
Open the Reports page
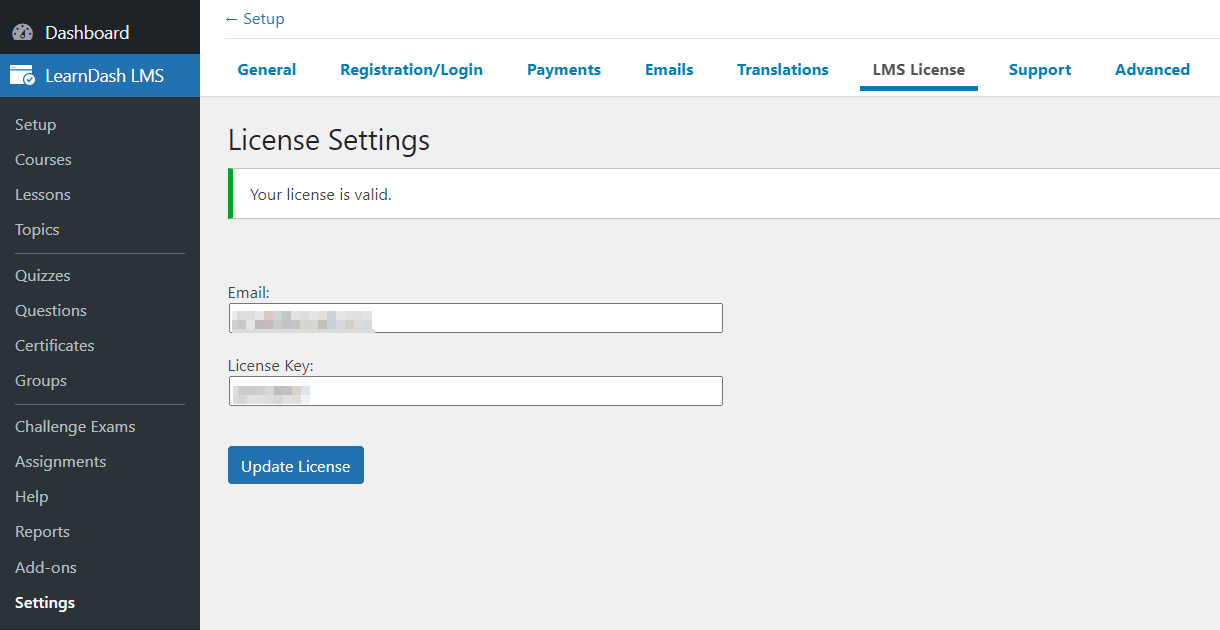(x=42, y=532)
